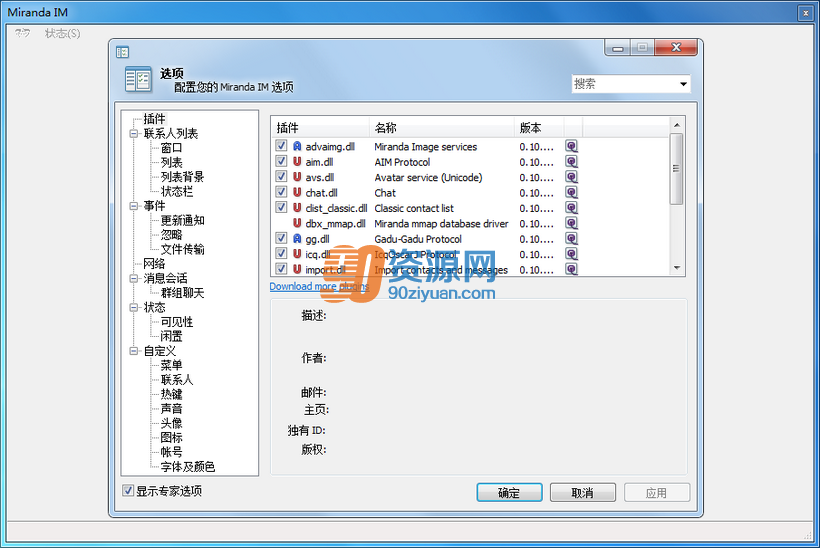
Task: Click the homepage icon in icq.dll row
Action: [x=572, y=254]
